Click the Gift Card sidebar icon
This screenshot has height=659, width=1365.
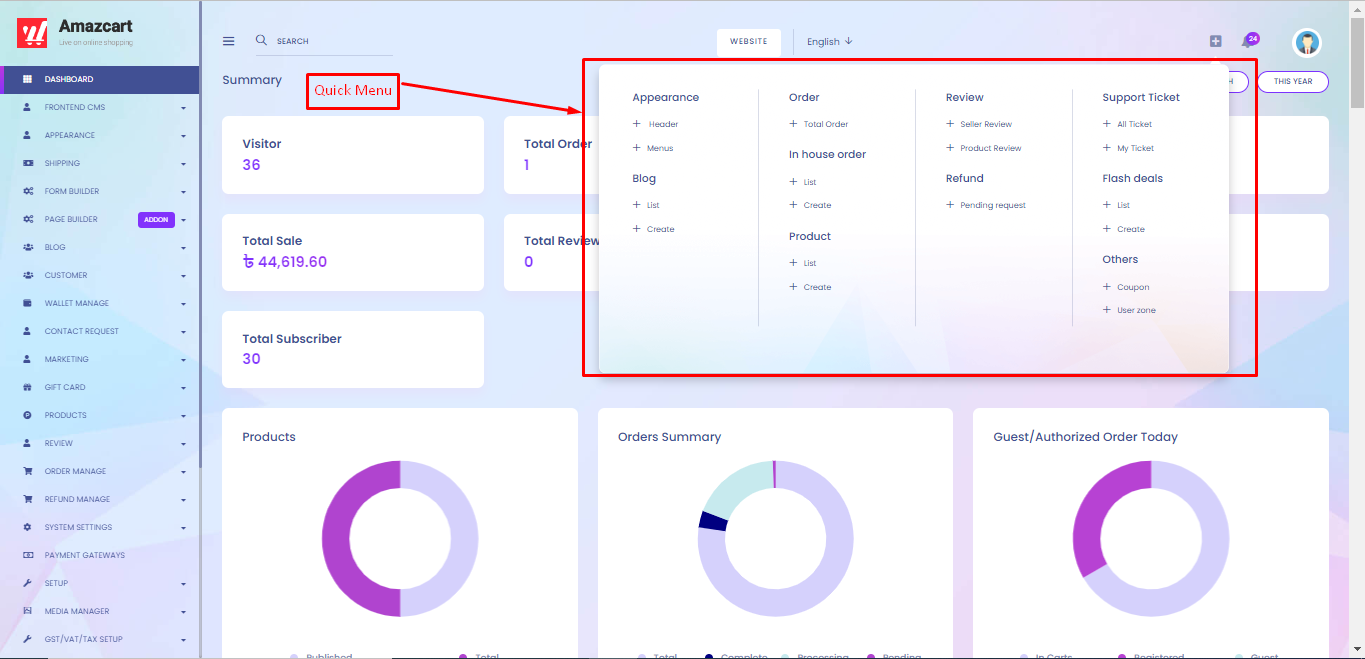coord(27,387)
